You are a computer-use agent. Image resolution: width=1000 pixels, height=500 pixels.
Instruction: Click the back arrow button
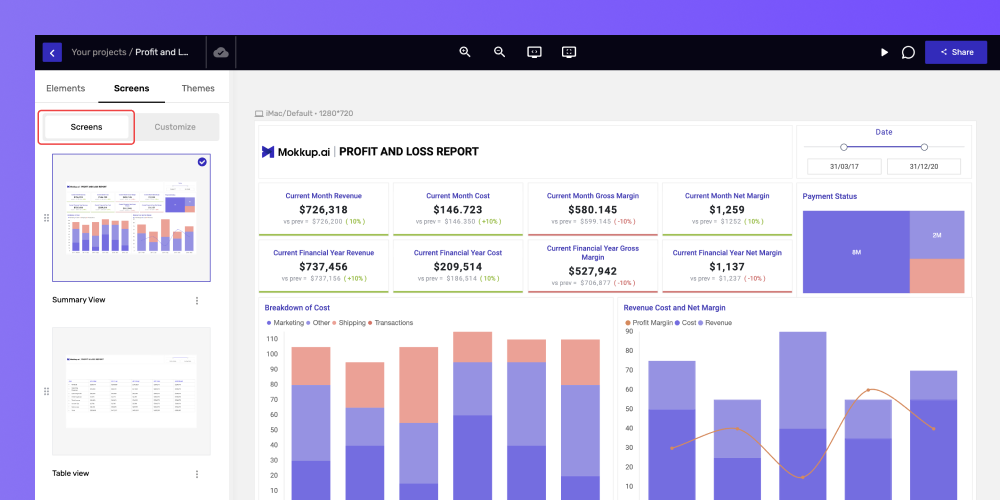point(52,52)
